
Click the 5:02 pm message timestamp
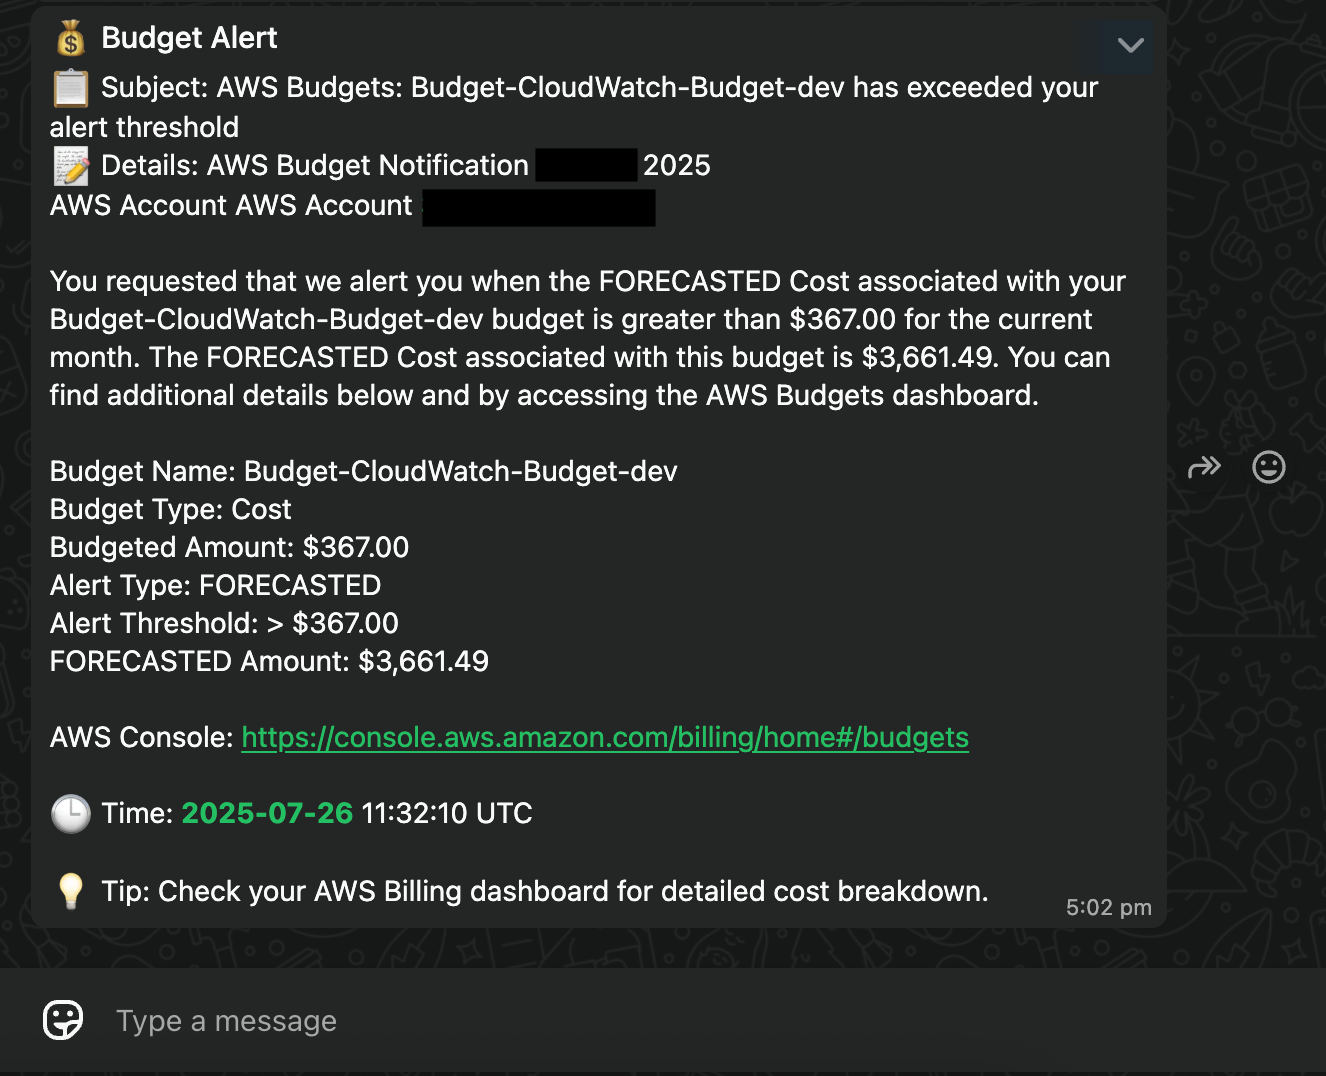[x=1108, y=908]
